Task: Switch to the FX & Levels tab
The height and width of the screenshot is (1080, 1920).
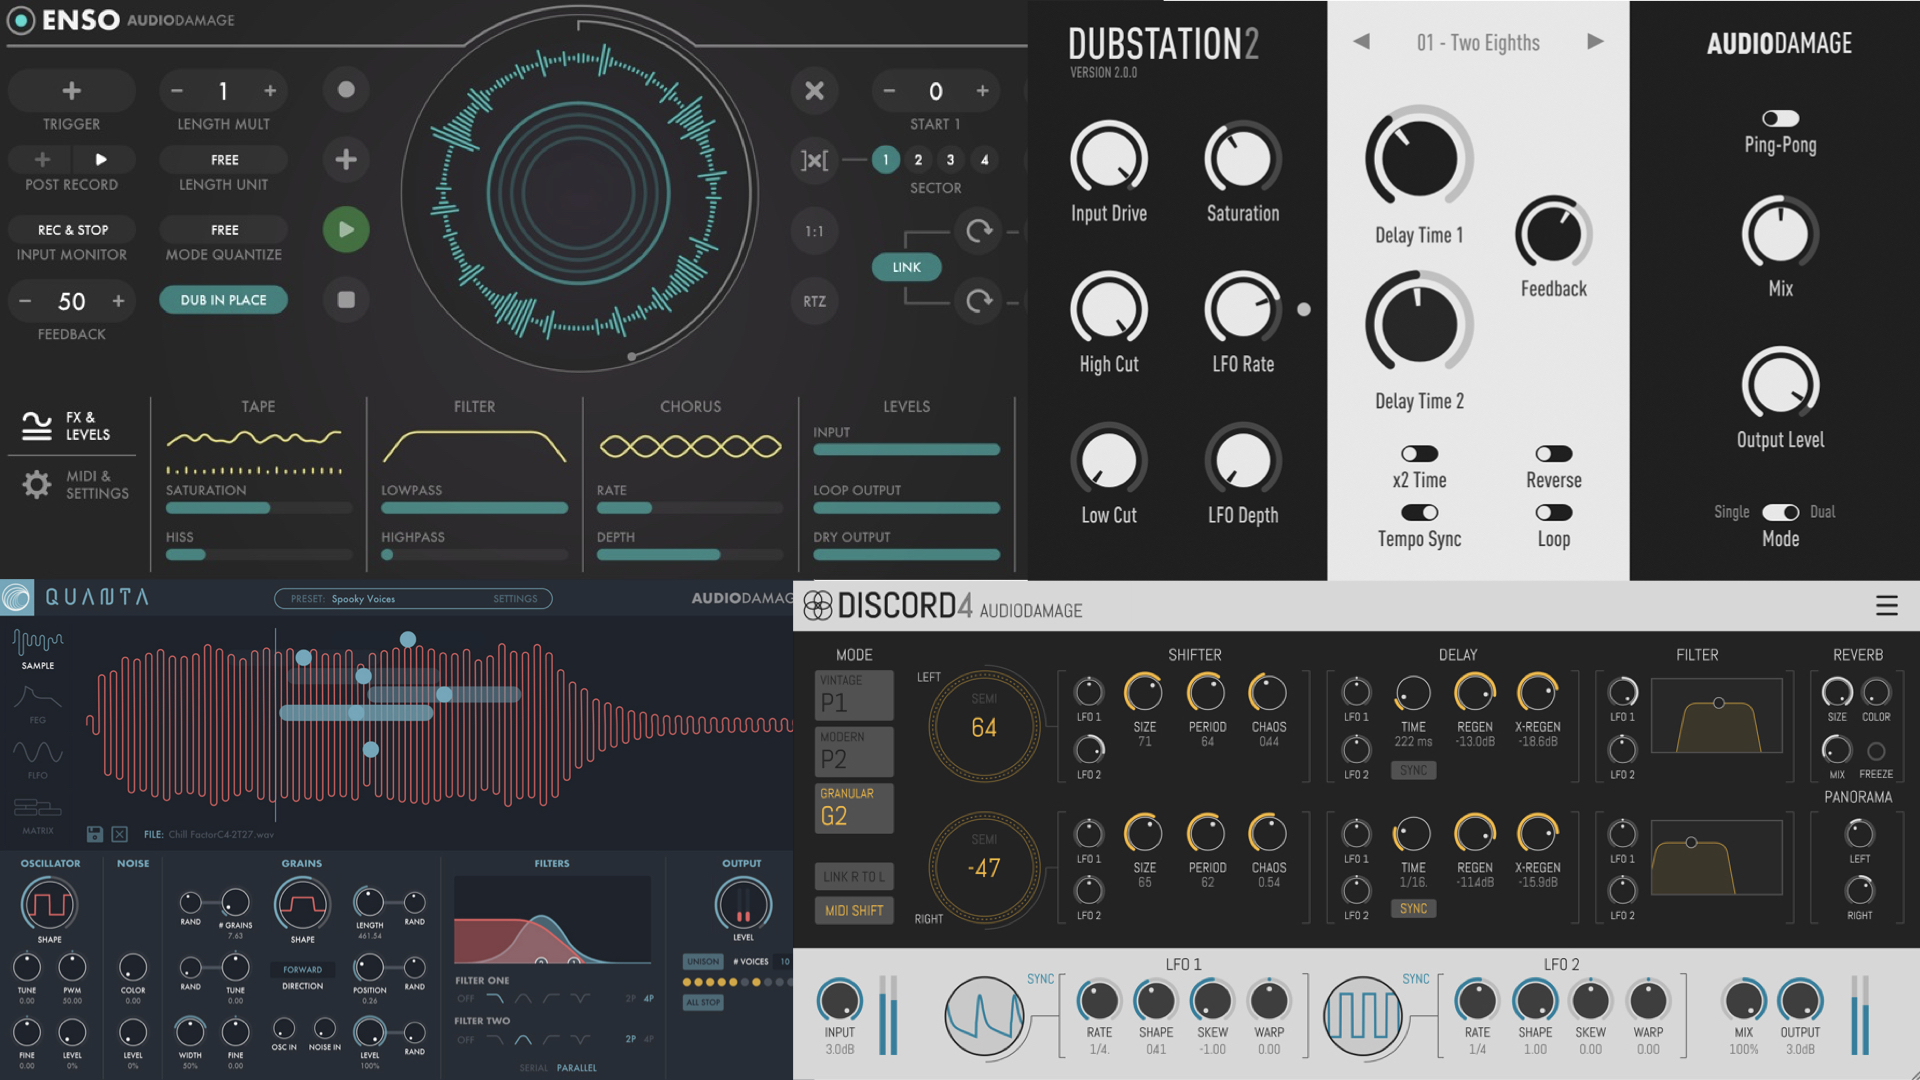Action: pos(67,426)
